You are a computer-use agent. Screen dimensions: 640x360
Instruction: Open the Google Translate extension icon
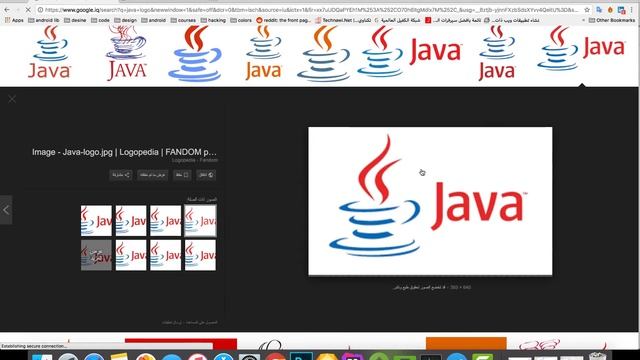click(x=599, y=10)
